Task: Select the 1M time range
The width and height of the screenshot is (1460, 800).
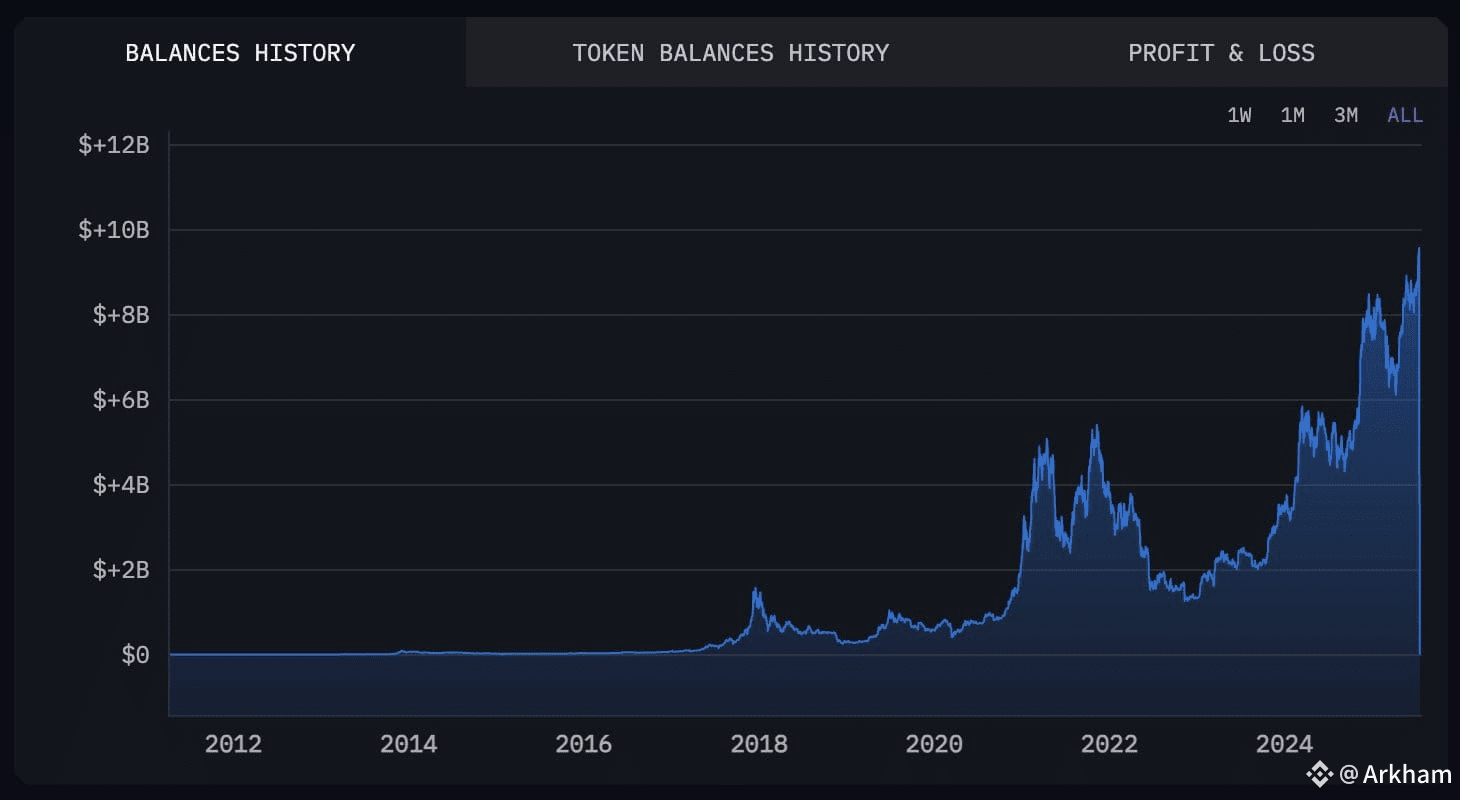Action: 1292,115
